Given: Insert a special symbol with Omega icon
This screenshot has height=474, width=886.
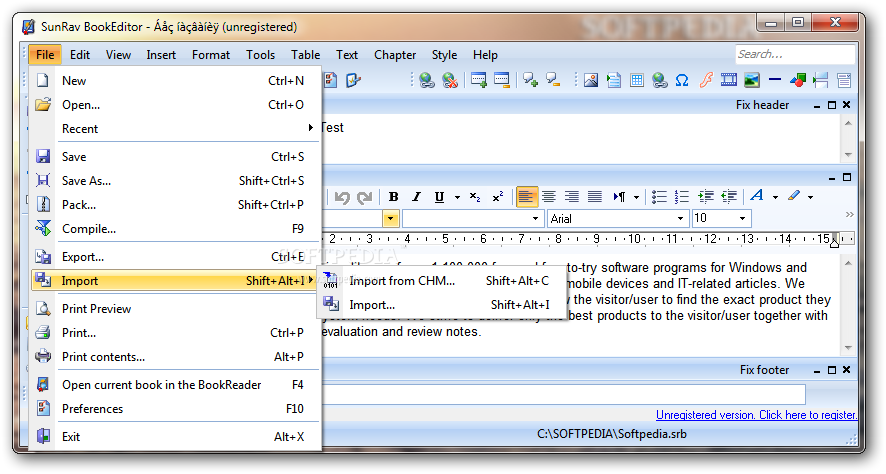Looking at the screenshot, I should point(682,80).
